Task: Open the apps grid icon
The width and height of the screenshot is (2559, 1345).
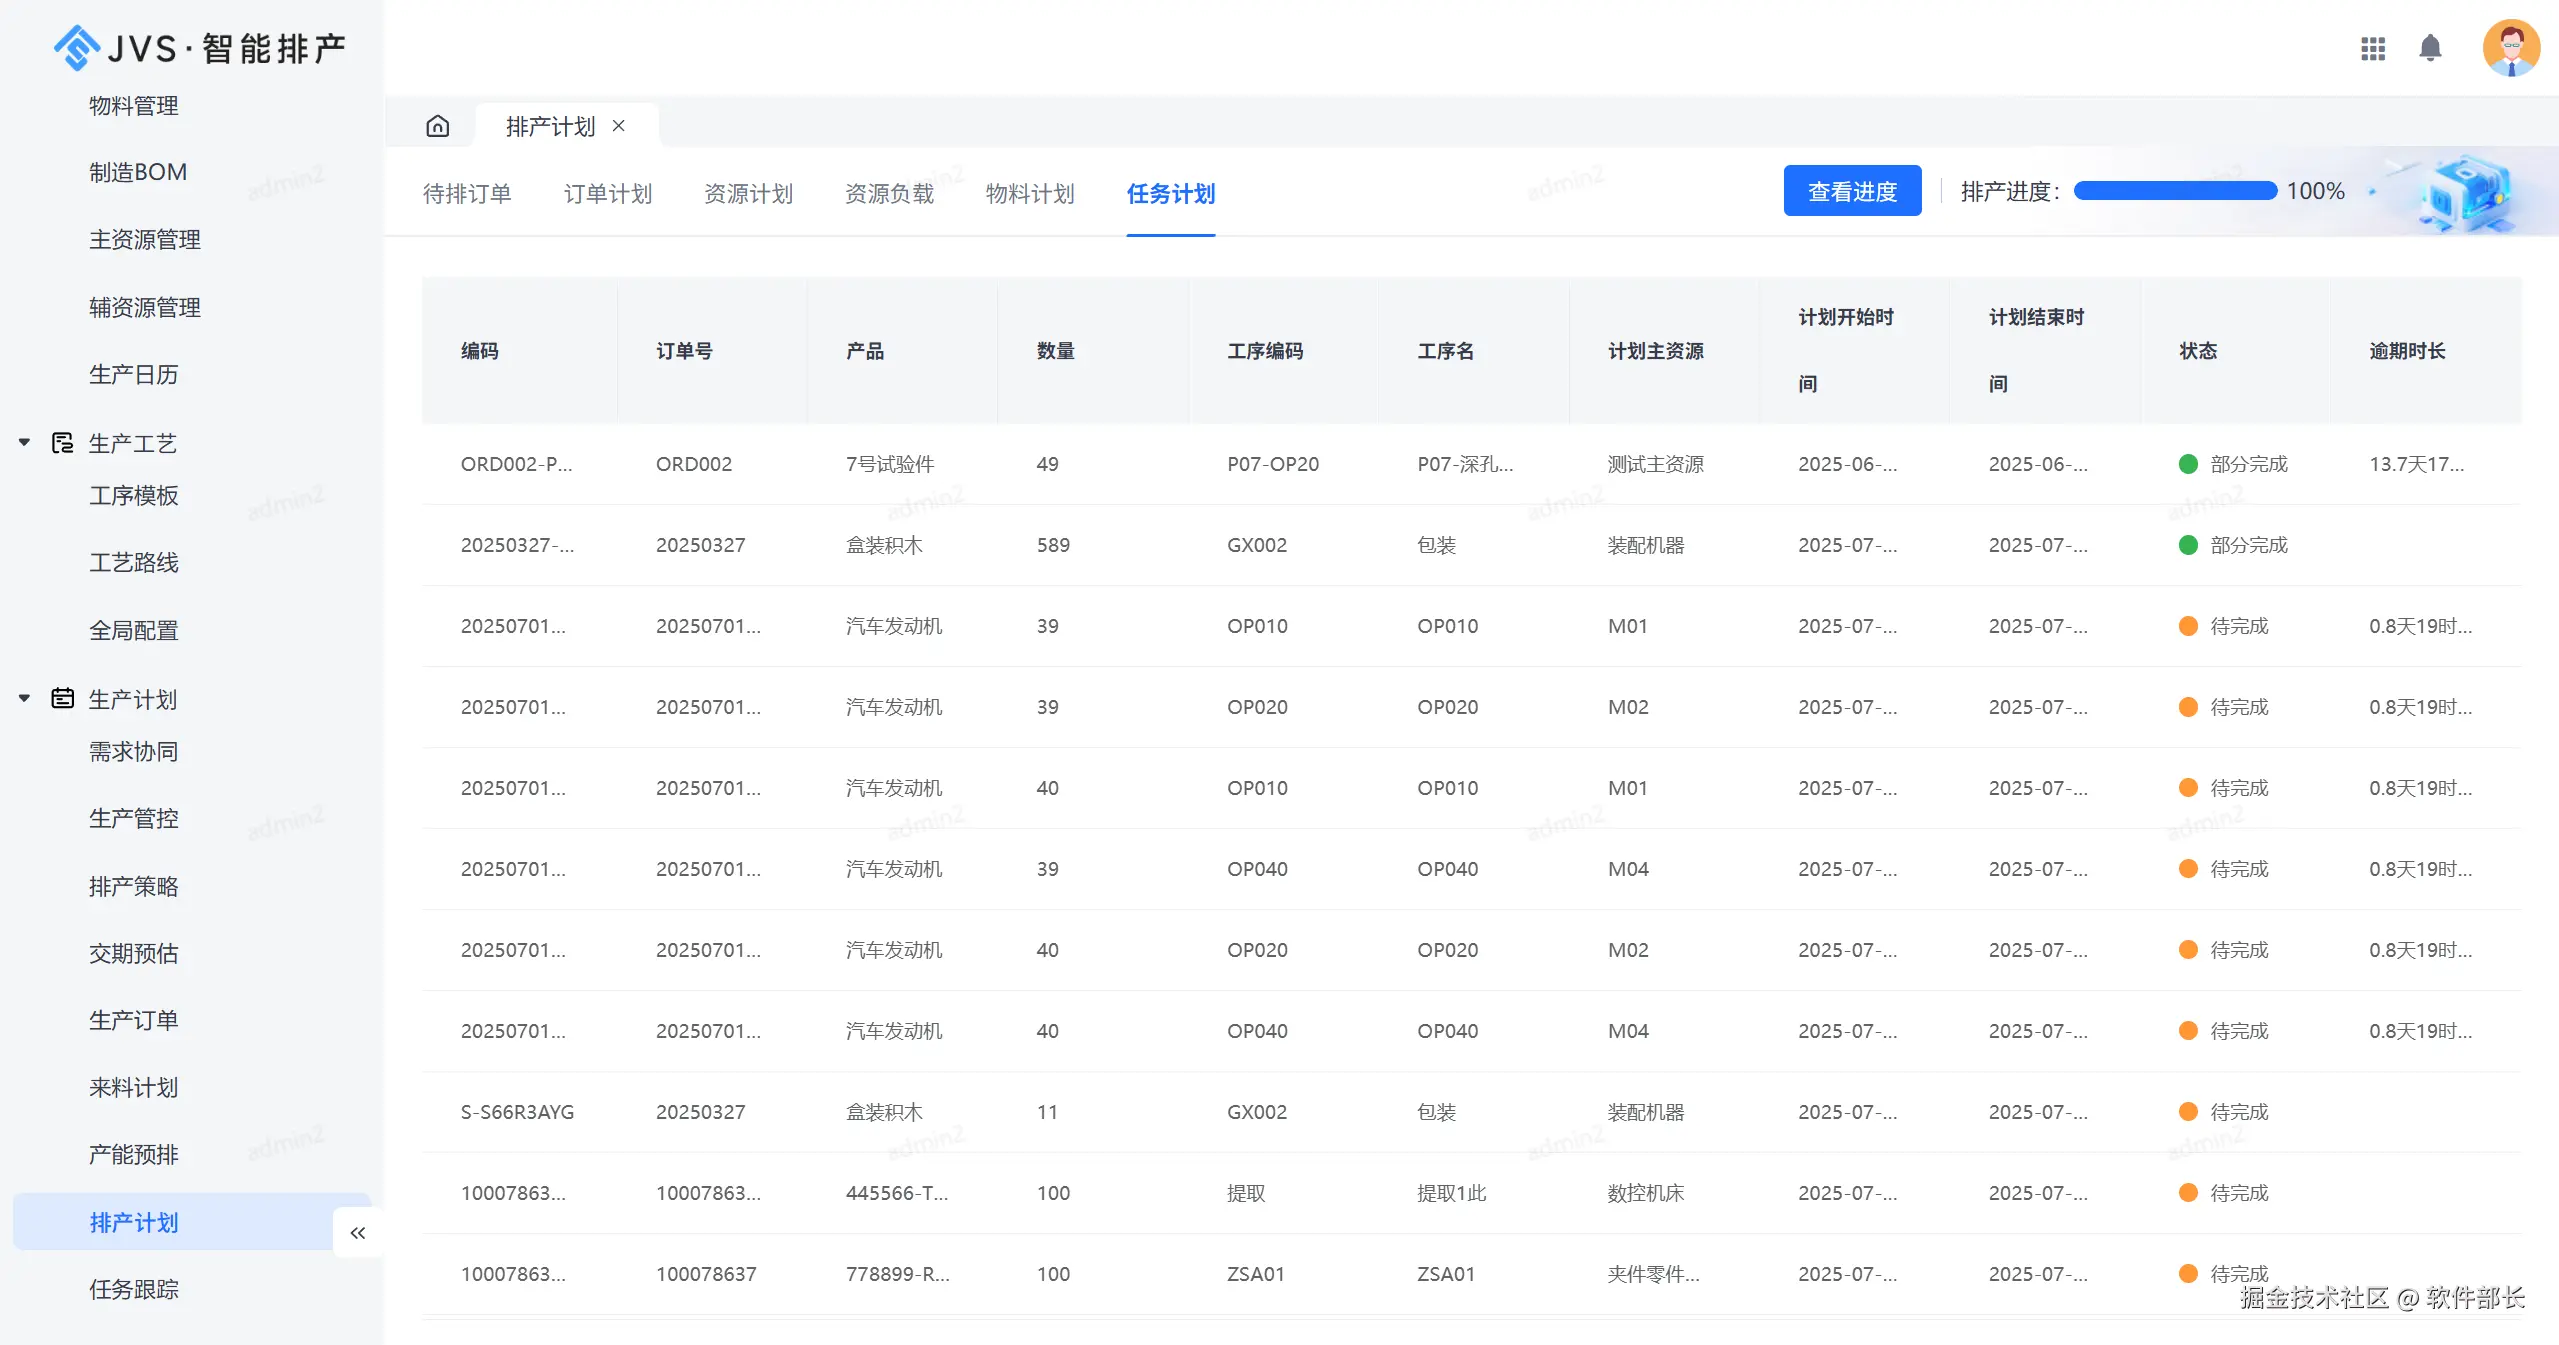Action: (2373, 48)
